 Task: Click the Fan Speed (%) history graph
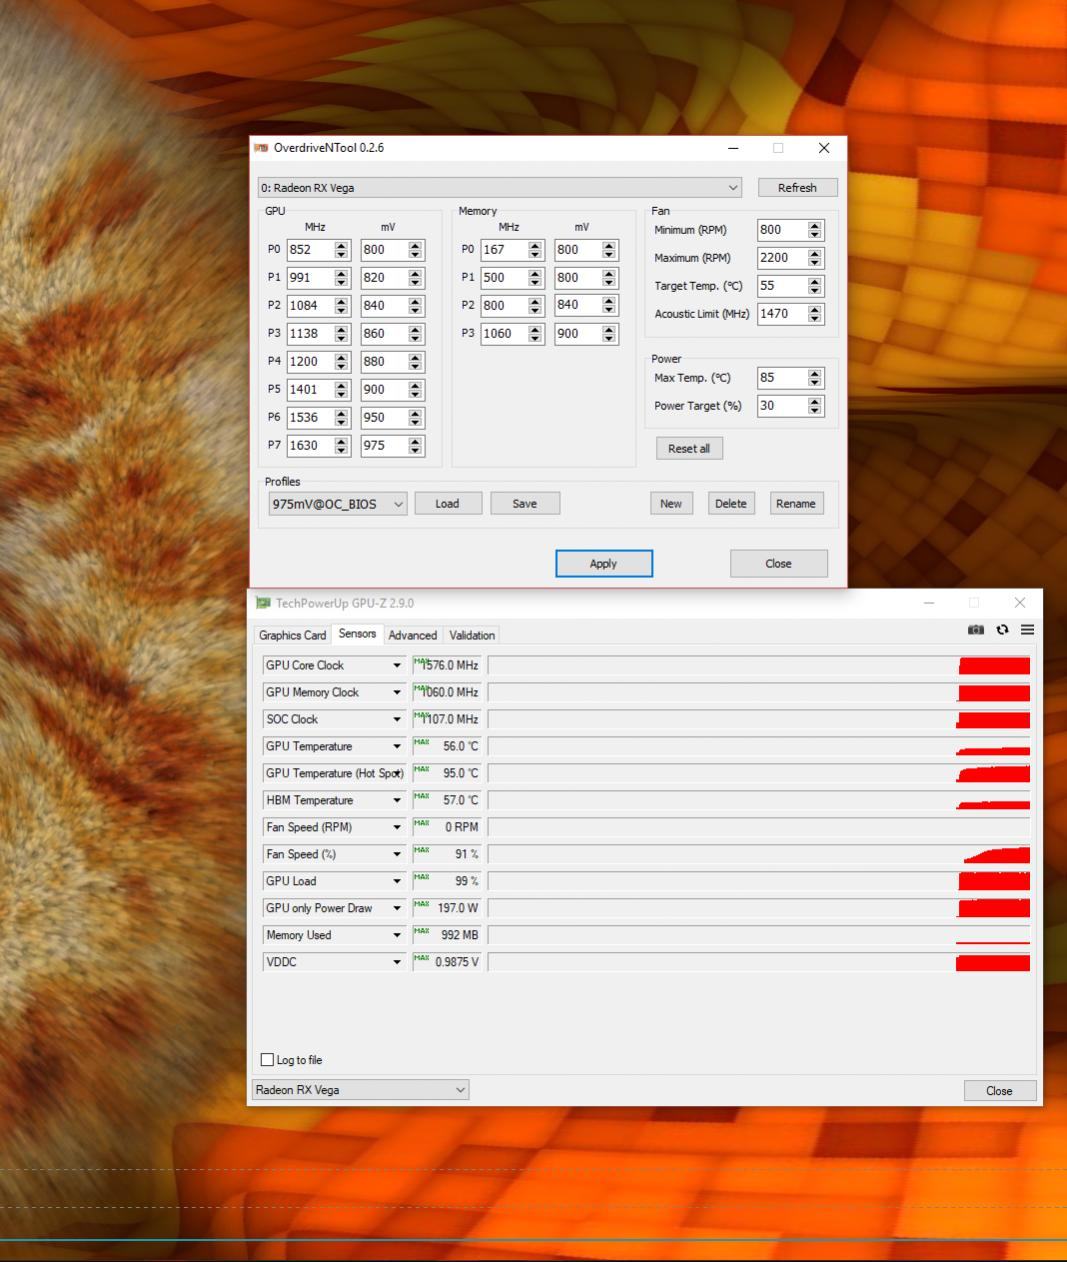tap(759, 854)
